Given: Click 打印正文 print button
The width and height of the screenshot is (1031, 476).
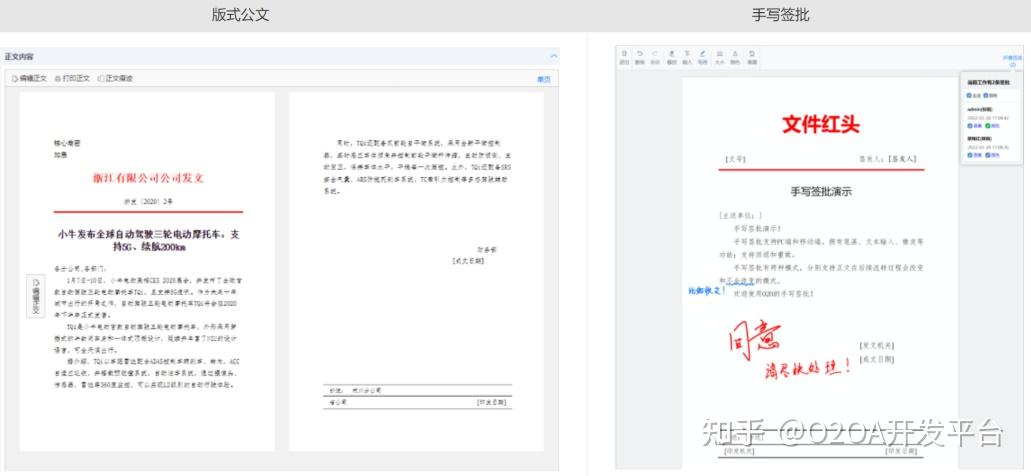Looking at the screenshot, I should [x=72, y=78].
